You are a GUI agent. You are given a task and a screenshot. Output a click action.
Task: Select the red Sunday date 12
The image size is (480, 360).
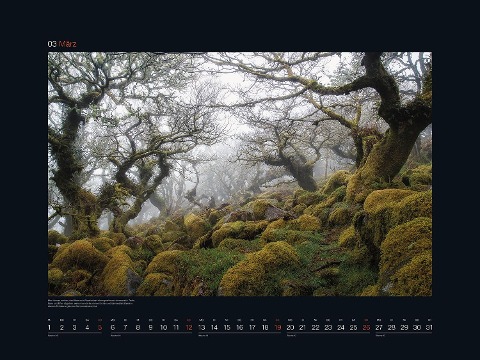tap(189, 327)
